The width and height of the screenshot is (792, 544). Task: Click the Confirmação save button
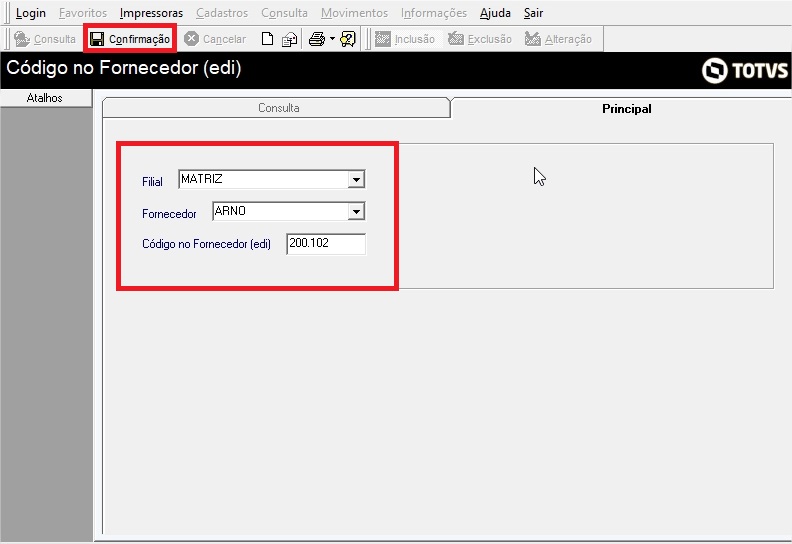[130, 39]
